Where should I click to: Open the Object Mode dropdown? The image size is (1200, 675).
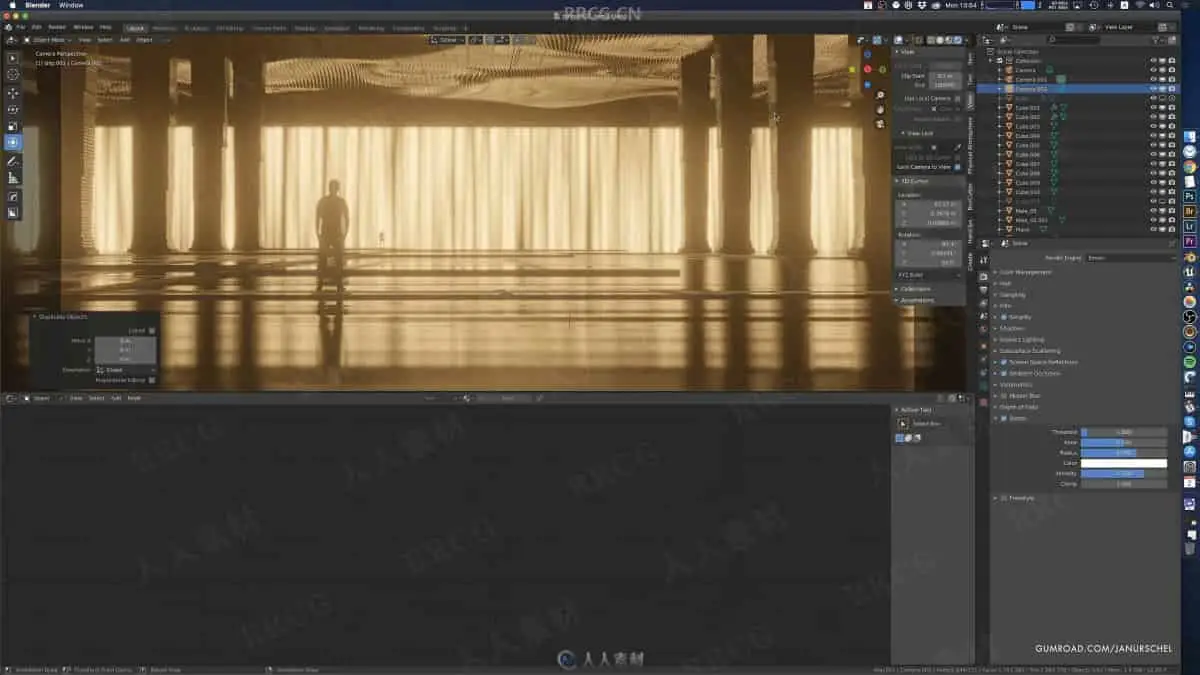(x=50, y=40)
